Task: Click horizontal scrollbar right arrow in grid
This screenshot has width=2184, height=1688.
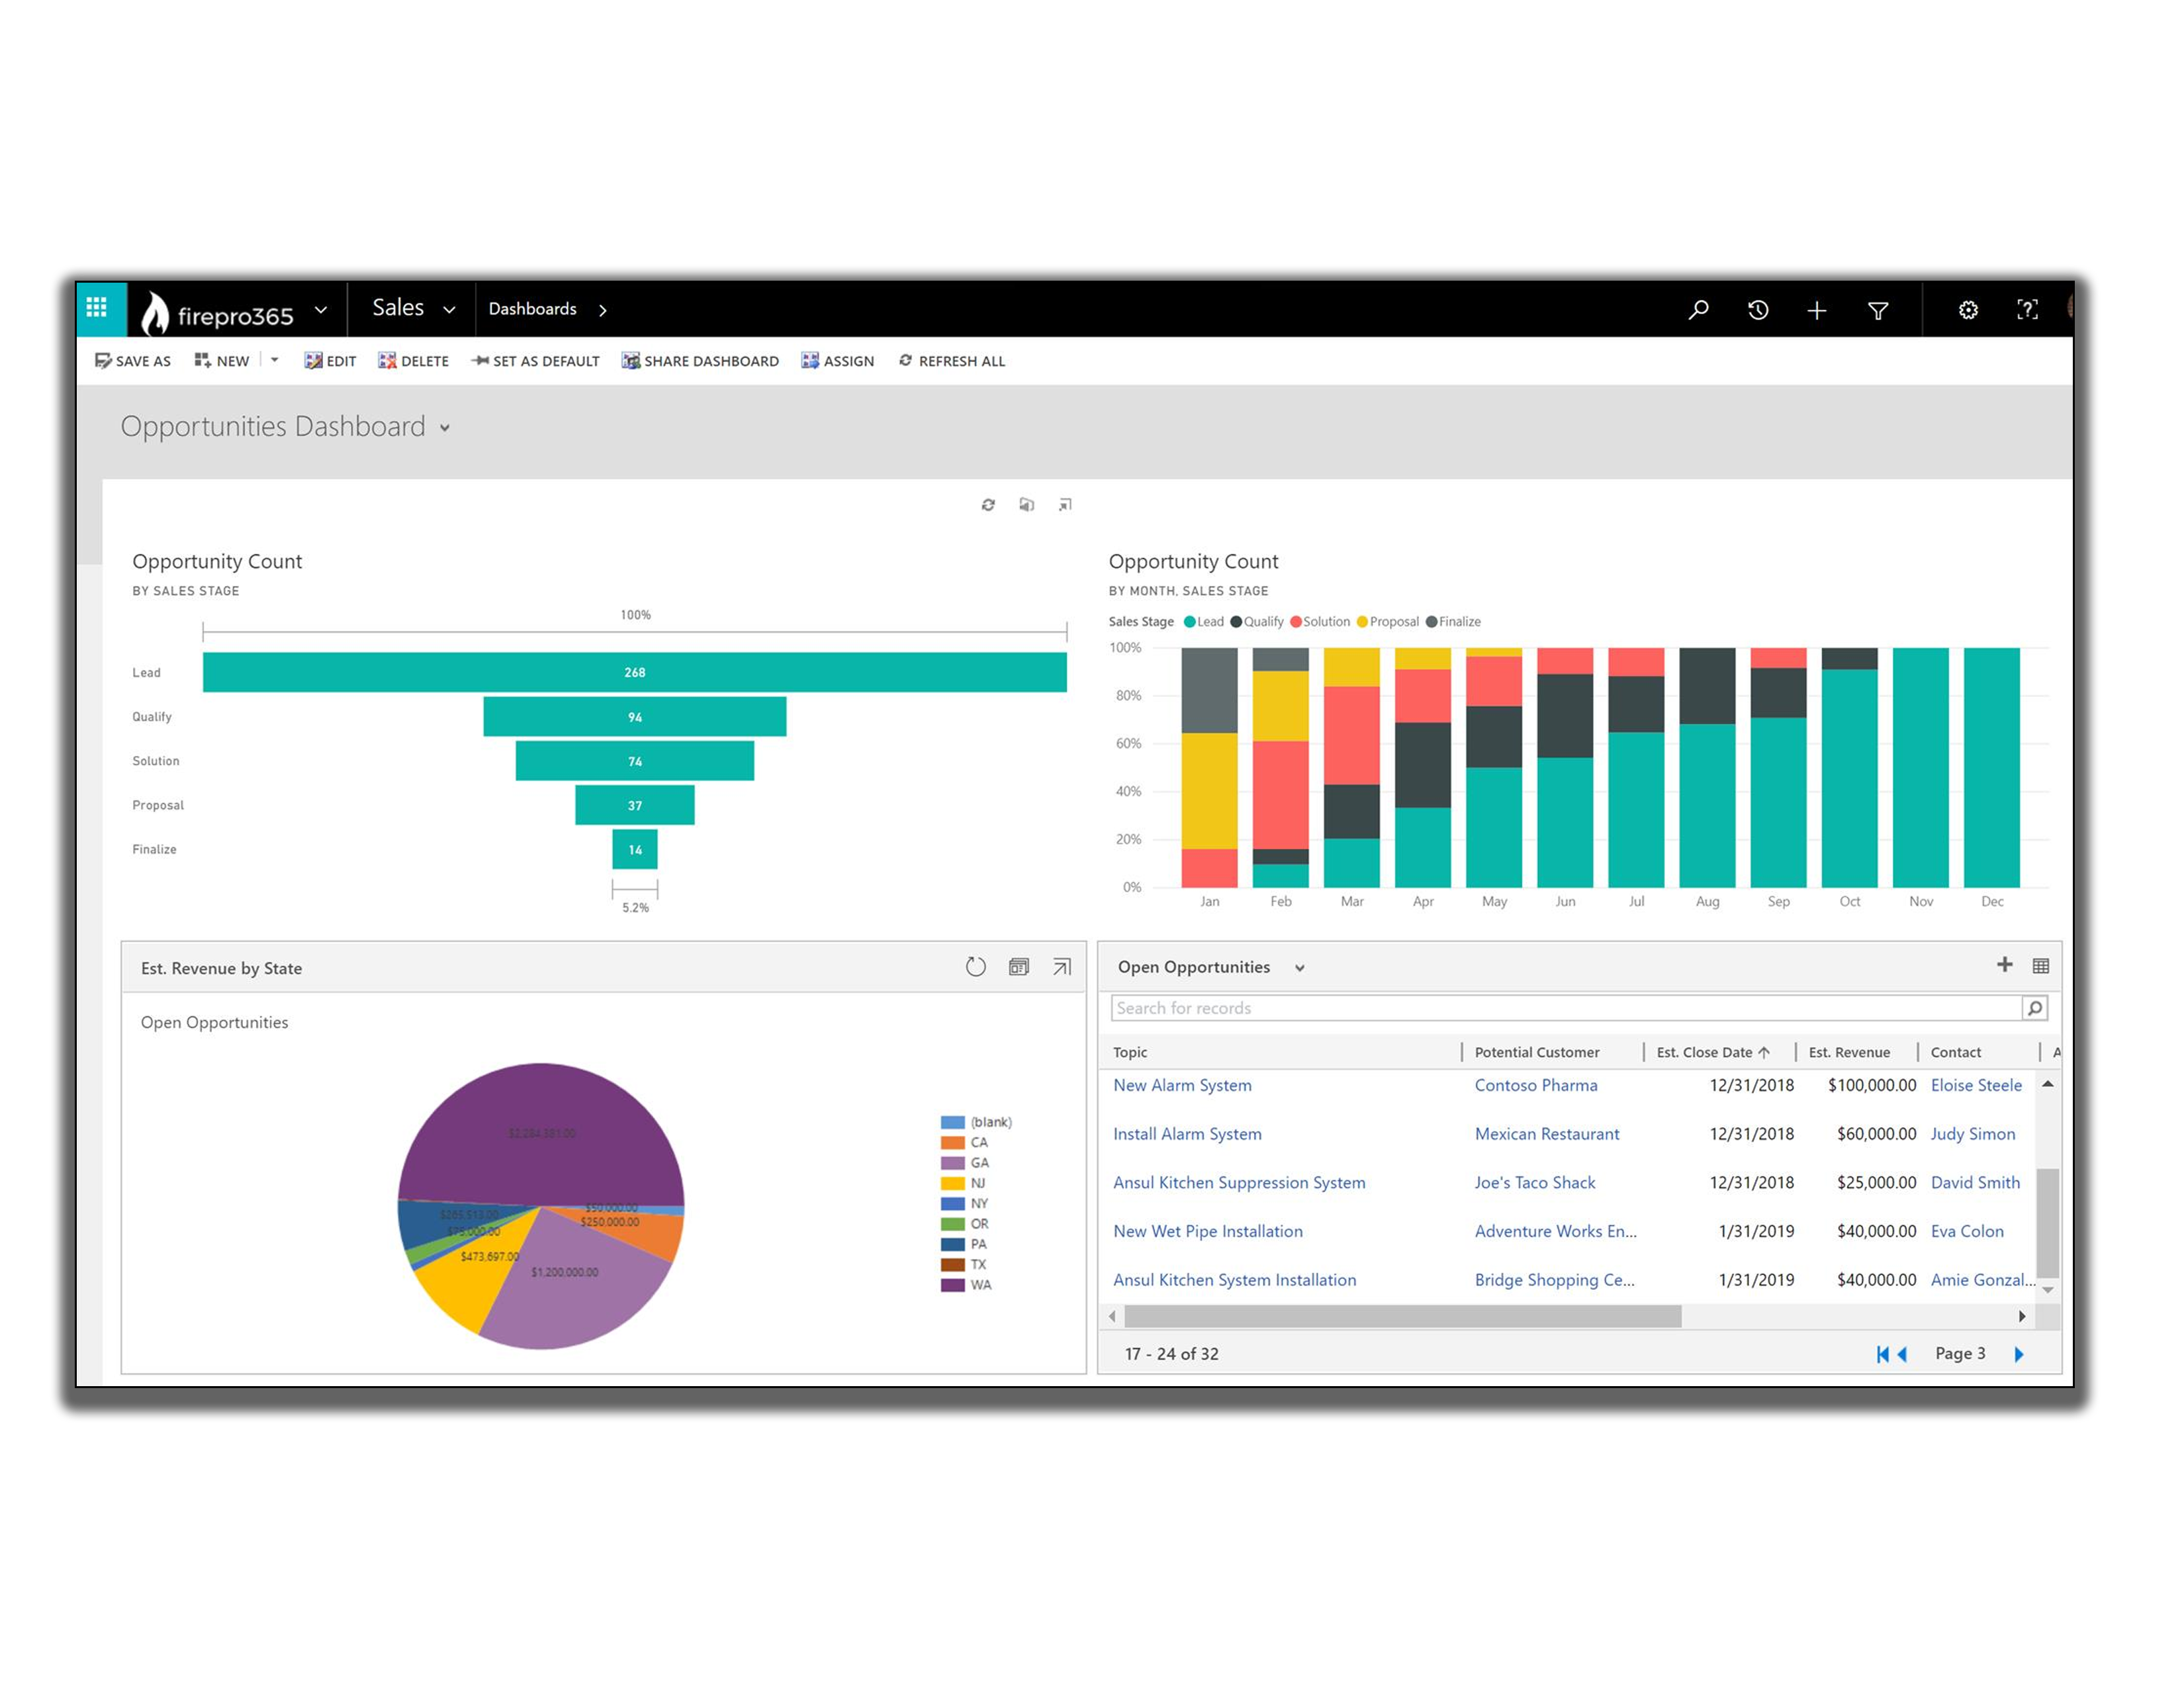Action: [2022, 1317]
